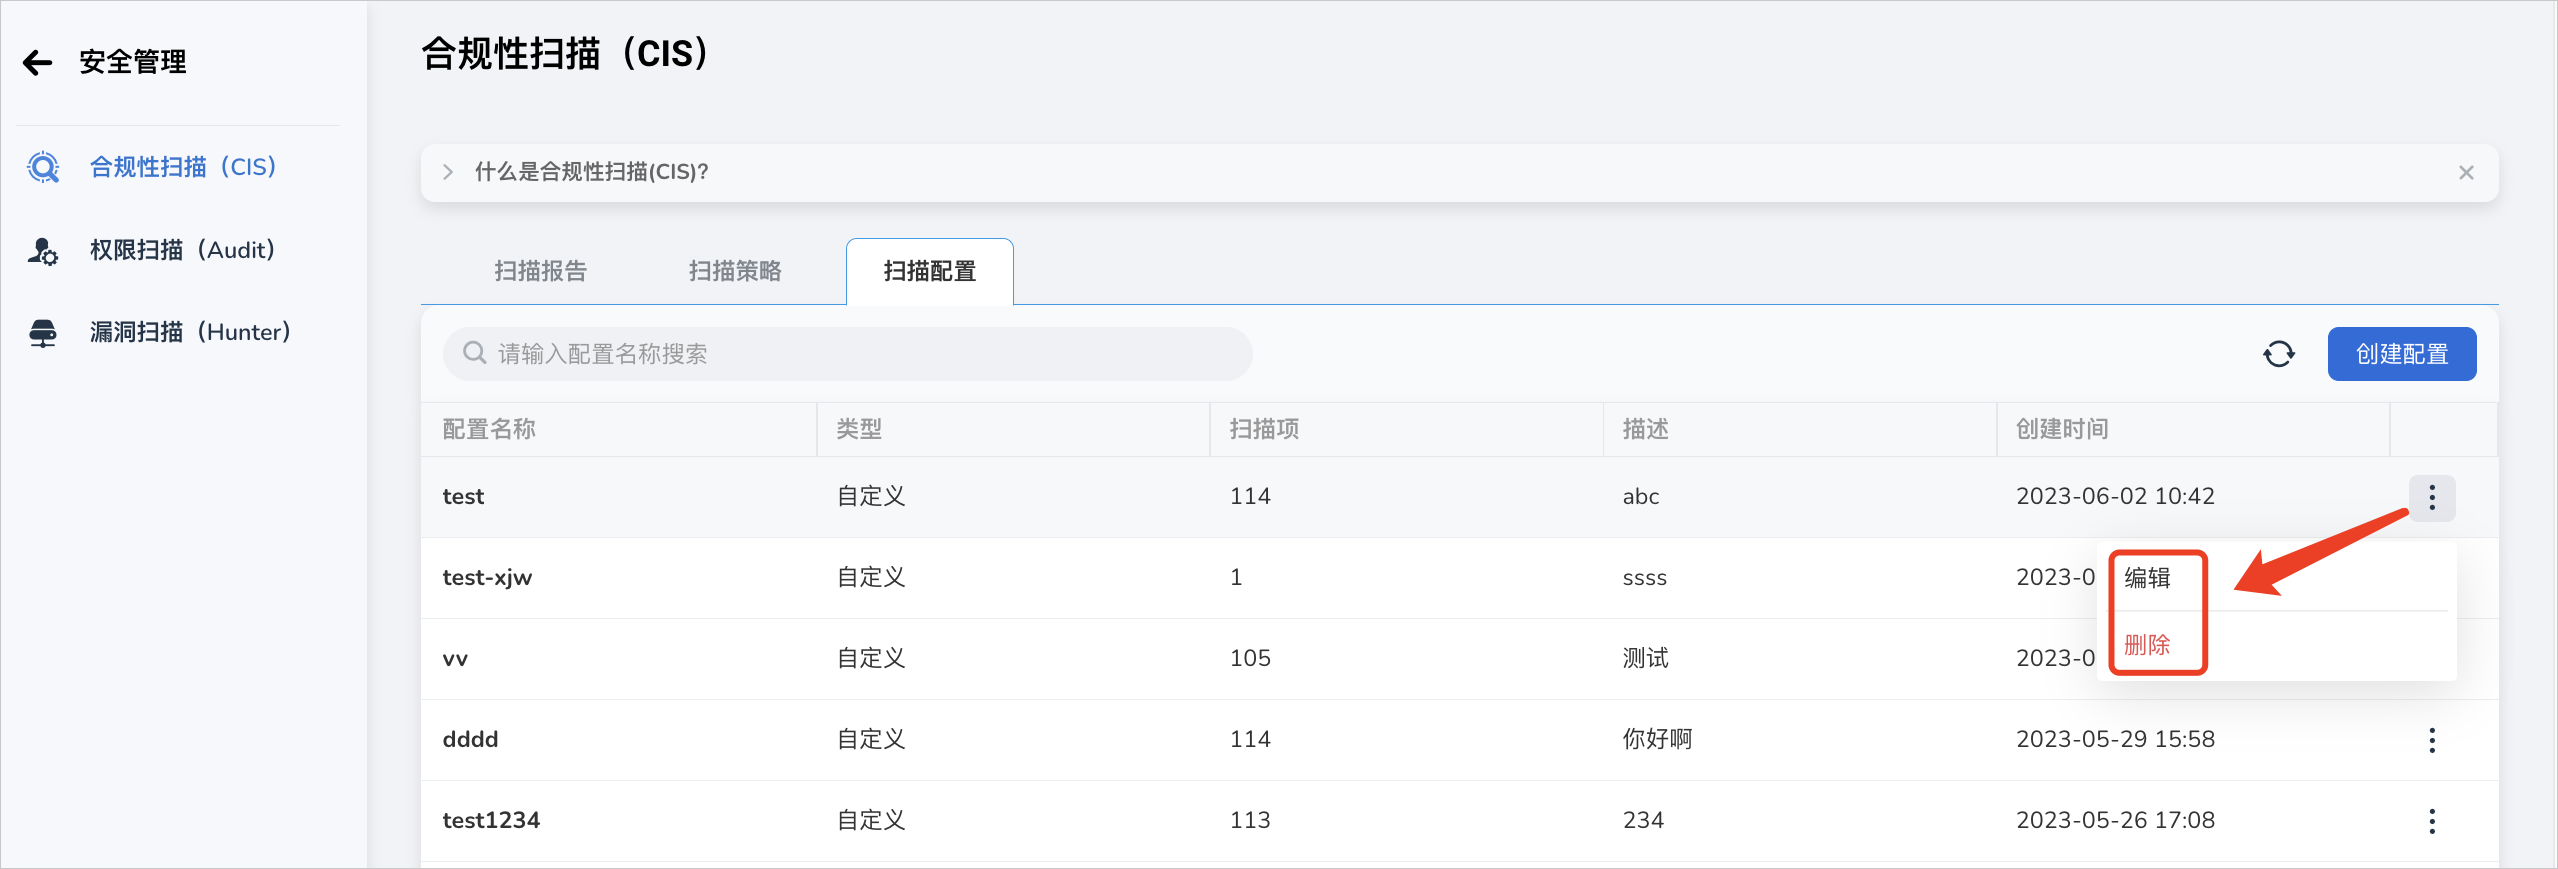The image size is (2558, 869).
Task: Click 自定义 type in the test1234 row
Action: tap(871, 820)
